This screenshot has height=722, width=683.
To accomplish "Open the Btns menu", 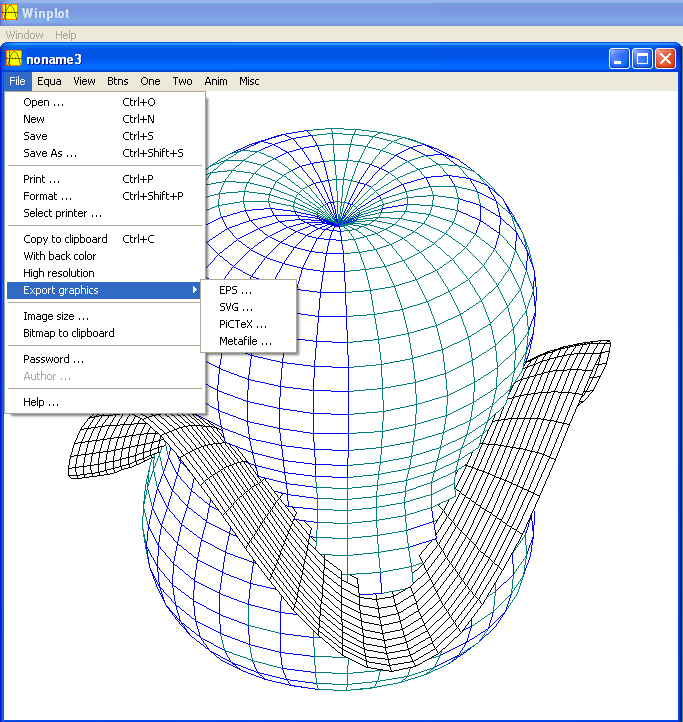I will click(117, 81).
